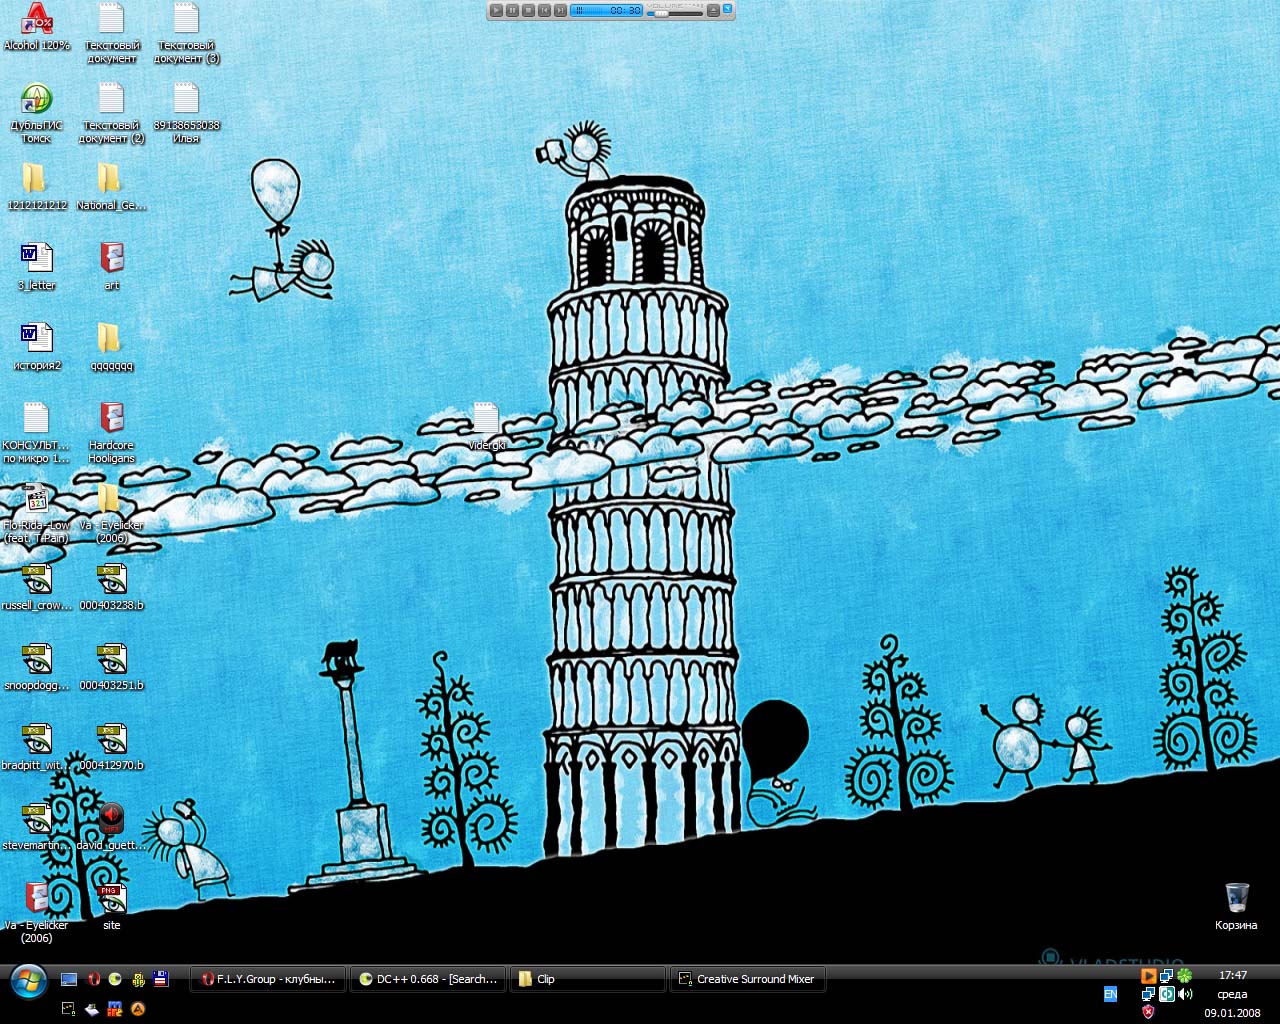Select the site PNG image file

tap(111, 907)
